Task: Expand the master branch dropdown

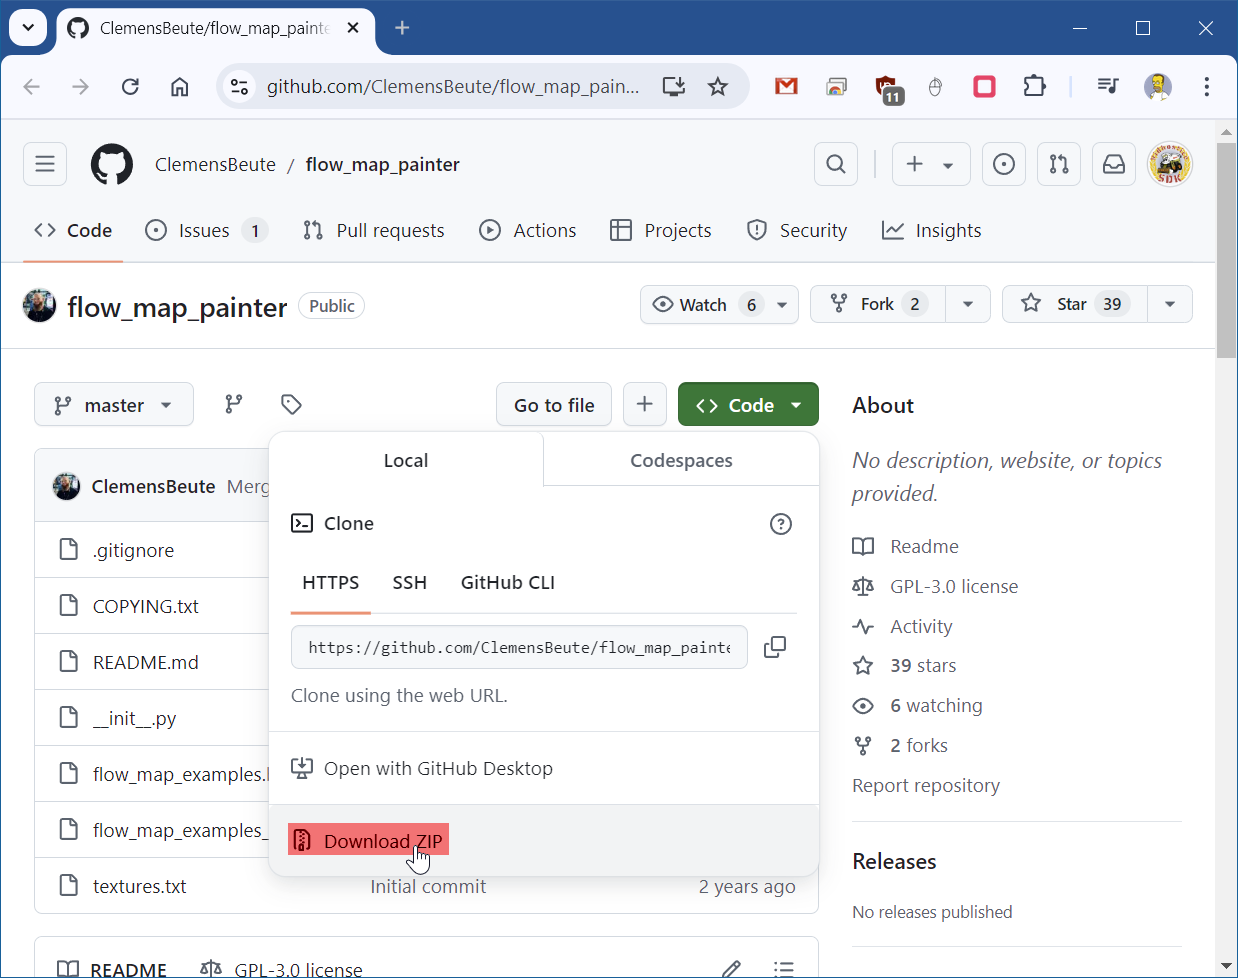Action: (114, 404)
